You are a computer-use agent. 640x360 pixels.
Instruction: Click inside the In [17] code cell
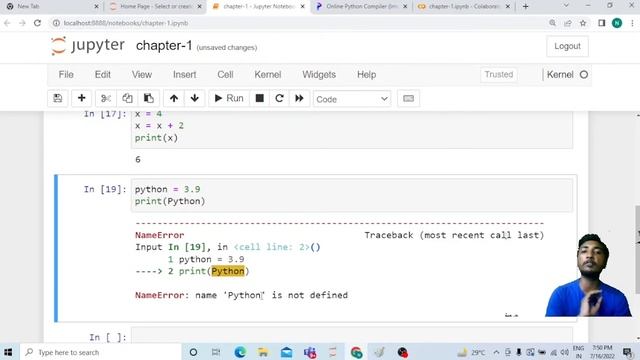tap(352, 130)
